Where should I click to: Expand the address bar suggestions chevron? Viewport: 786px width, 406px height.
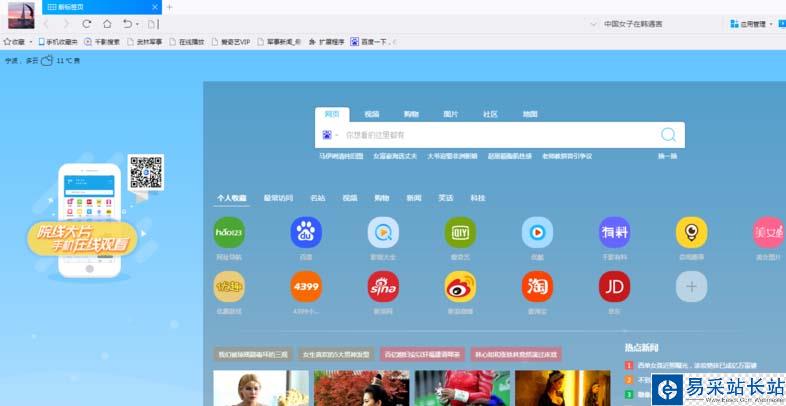point(594,24)
